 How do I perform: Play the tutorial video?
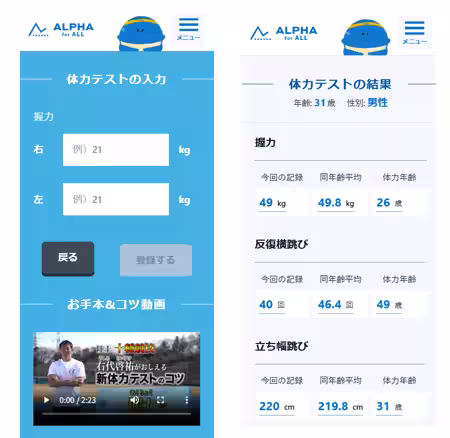tap(46, 400)
